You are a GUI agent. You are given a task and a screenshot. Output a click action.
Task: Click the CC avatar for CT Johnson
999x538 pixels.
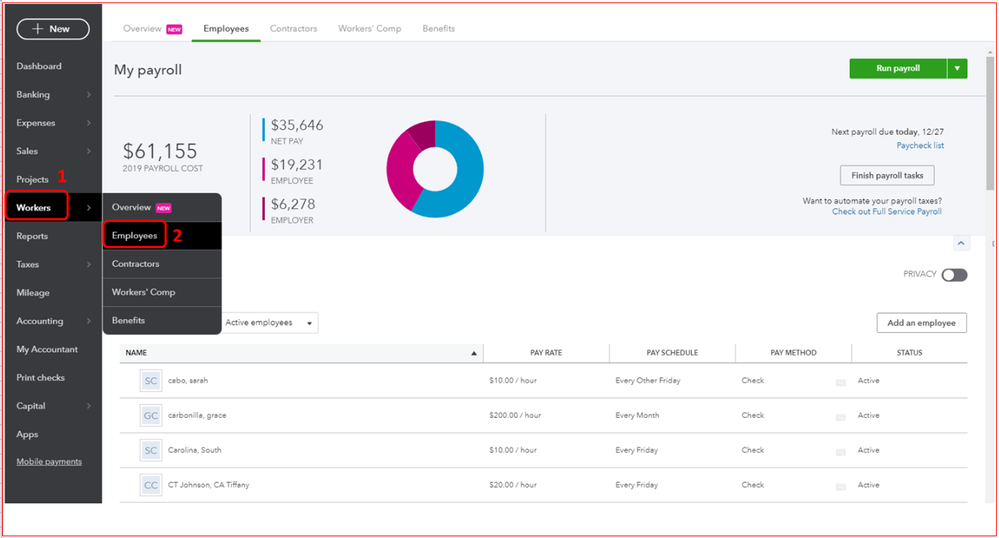[151, 485]
